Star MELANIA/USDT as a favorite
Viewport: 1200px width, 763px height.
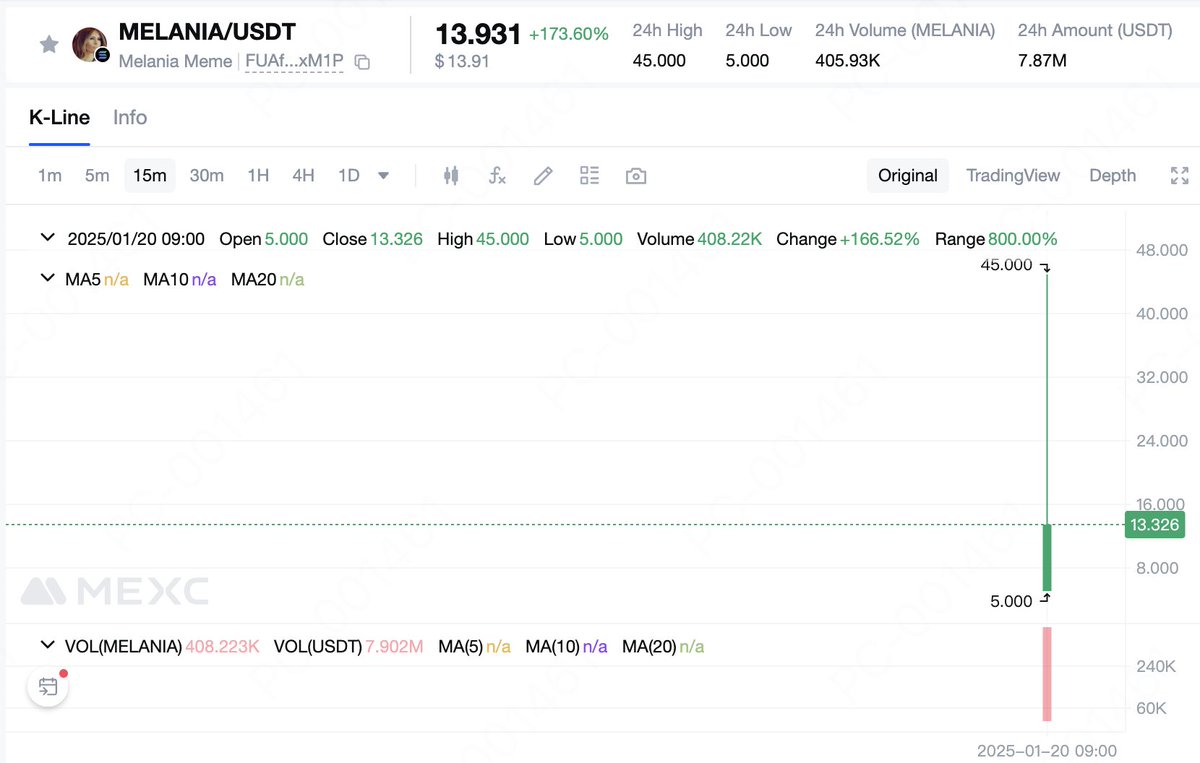pos(47,45)
